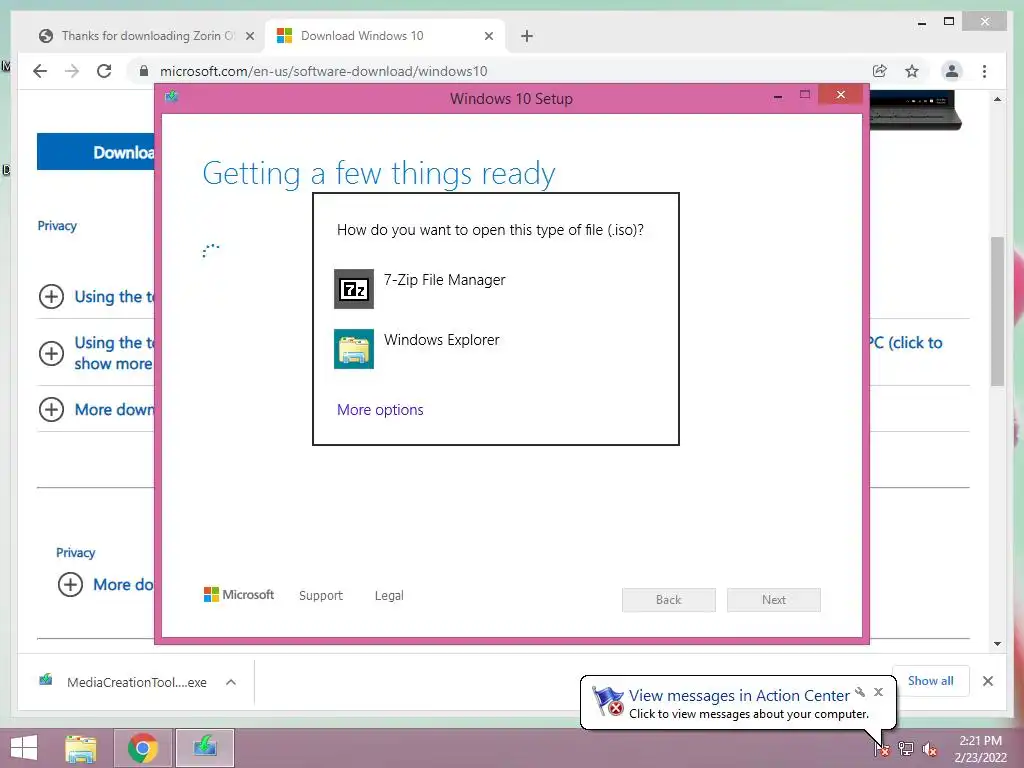This screenshot has height=768, width=1024.
Task: Reload the Chrome page
Action: [x=104, y=71]
